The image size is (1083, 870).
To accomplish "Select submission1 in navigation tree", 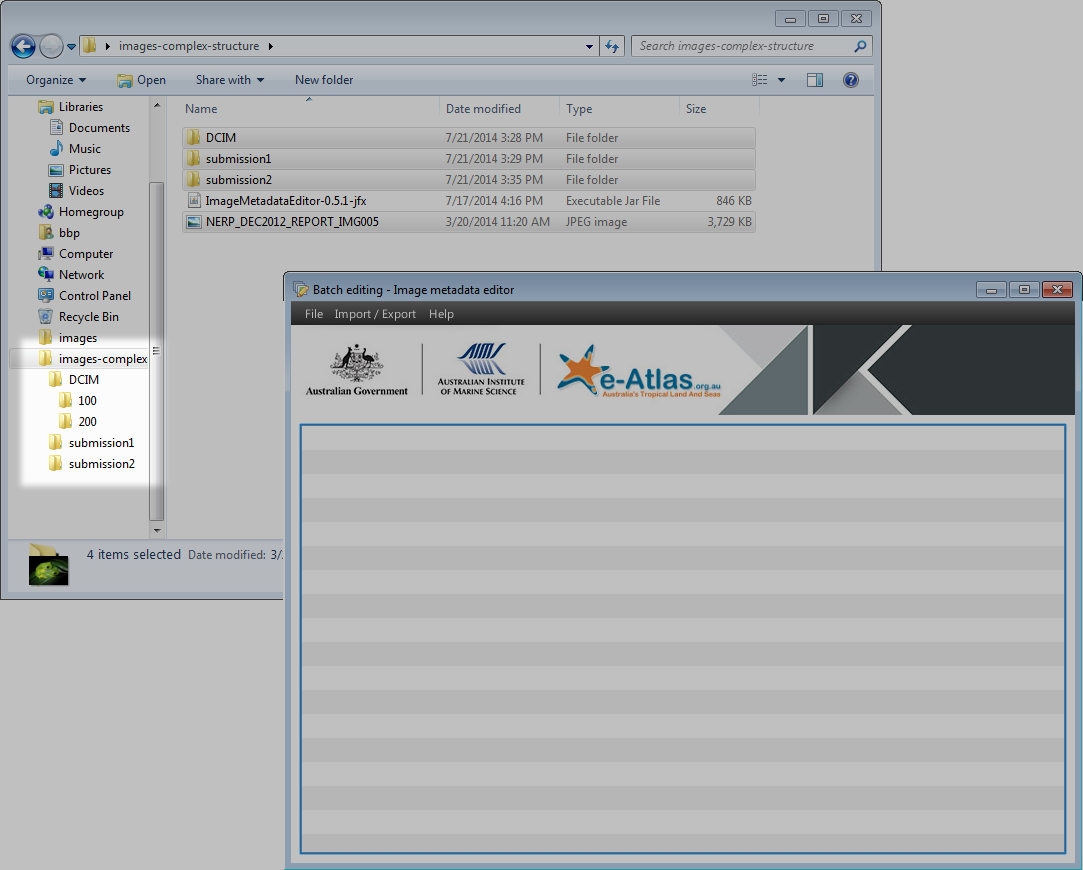I will coord(91,443).
